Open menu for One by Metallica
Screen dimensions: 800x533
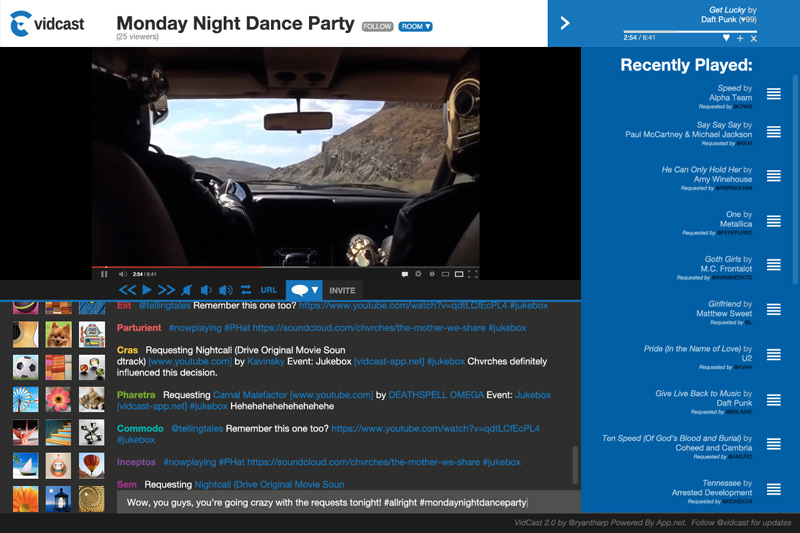tap(773, 221)
